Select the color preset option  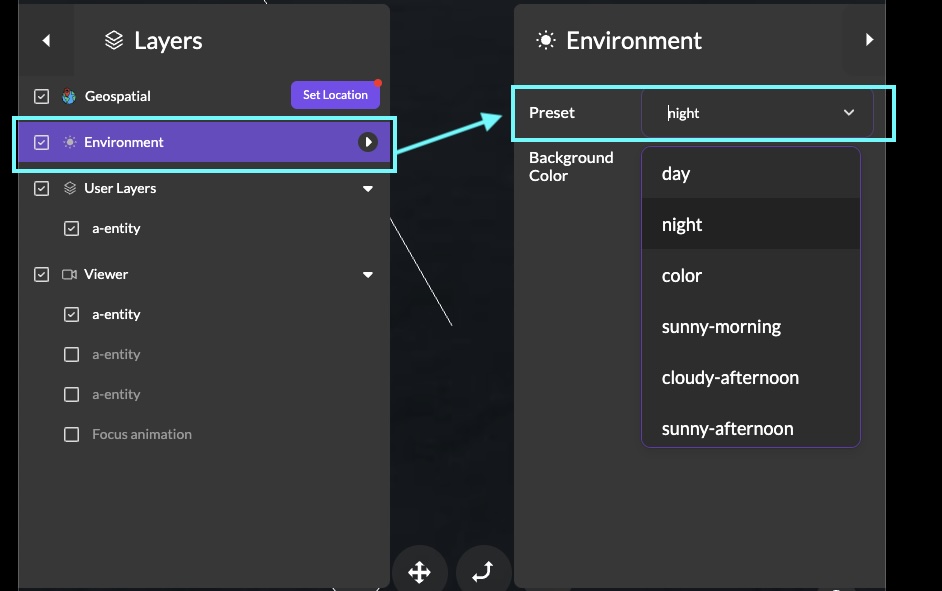(682, 276)
